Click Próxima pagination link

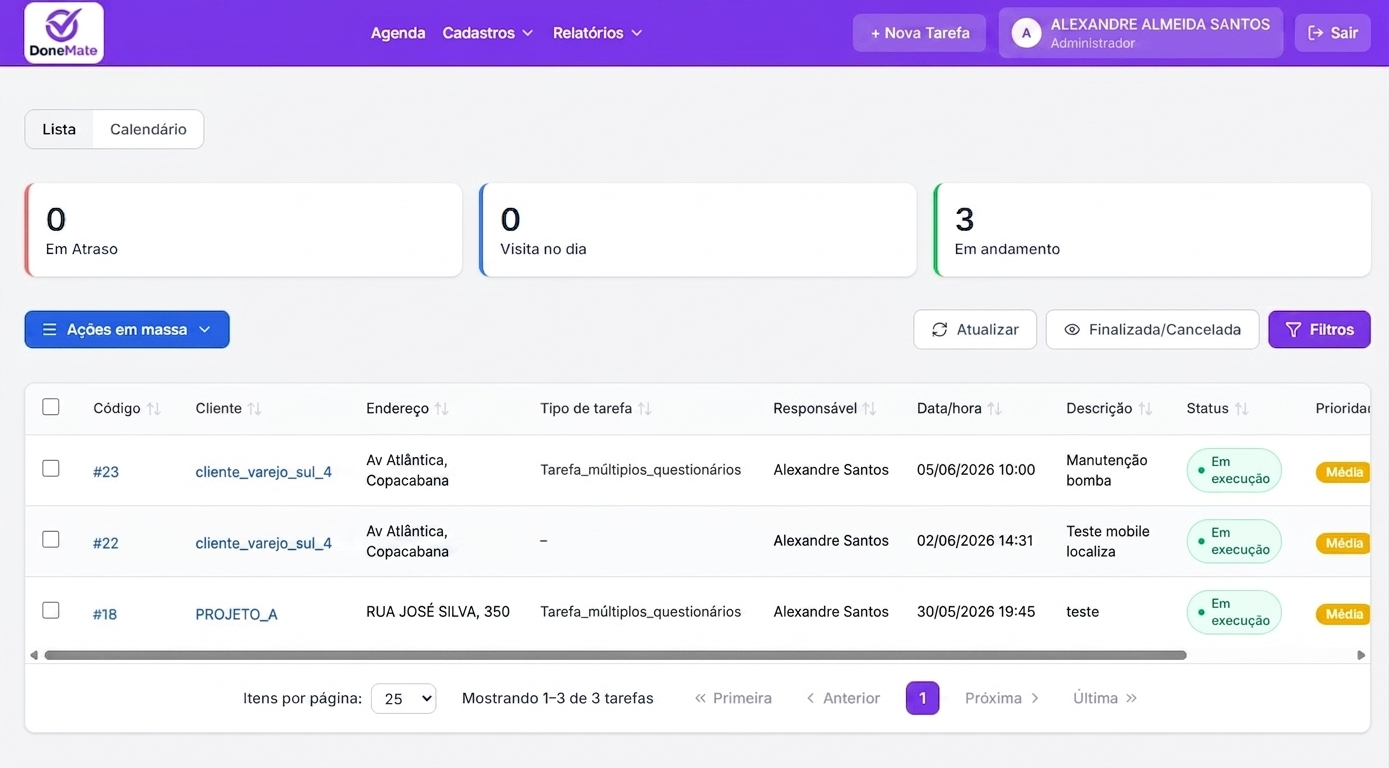click(1002, 698)
